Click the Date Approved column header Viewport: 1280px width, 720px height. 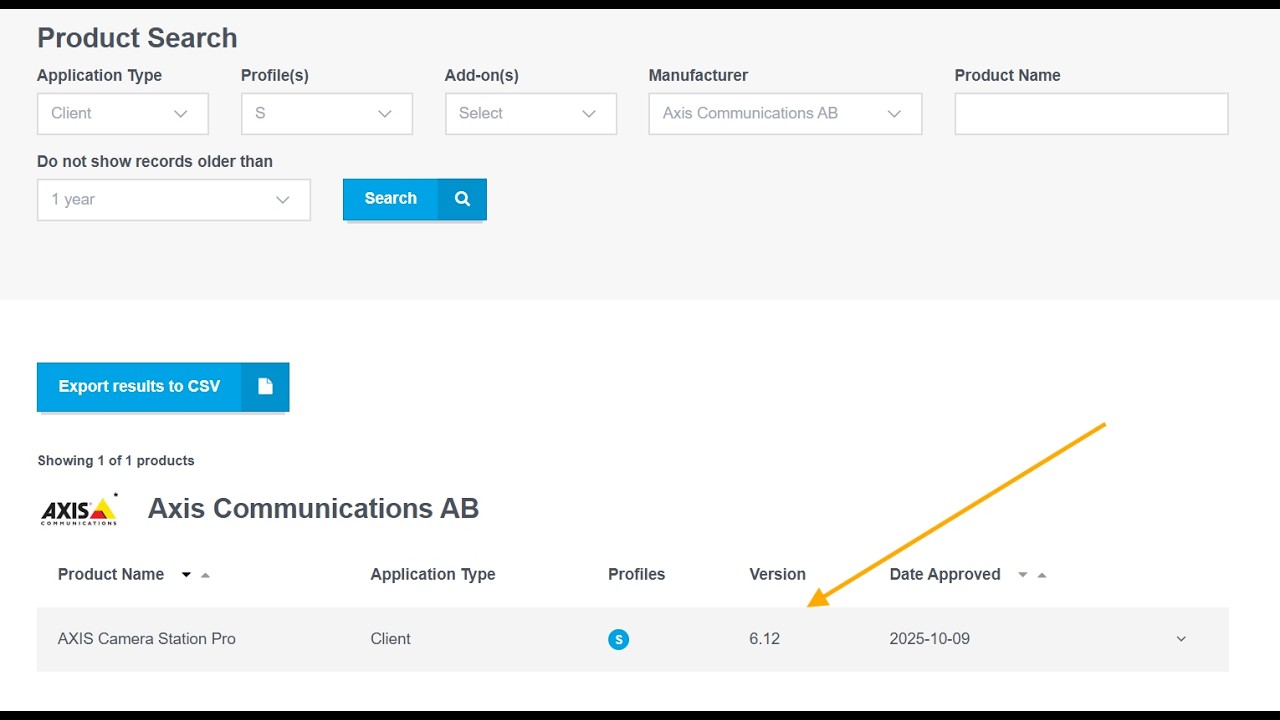click(x=945, y=574)
